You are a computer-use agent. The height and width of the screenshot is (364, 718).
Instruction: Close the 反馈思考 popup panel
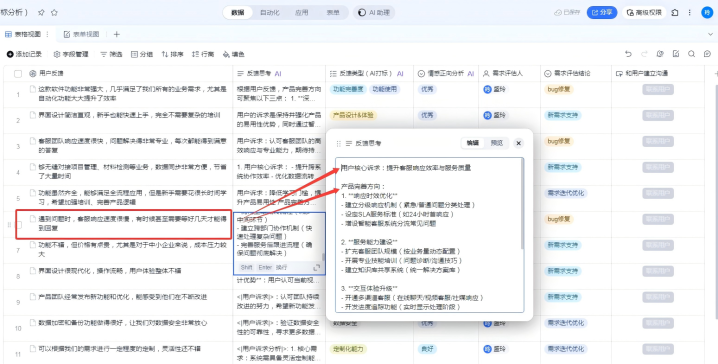click(x=518, y=143)
